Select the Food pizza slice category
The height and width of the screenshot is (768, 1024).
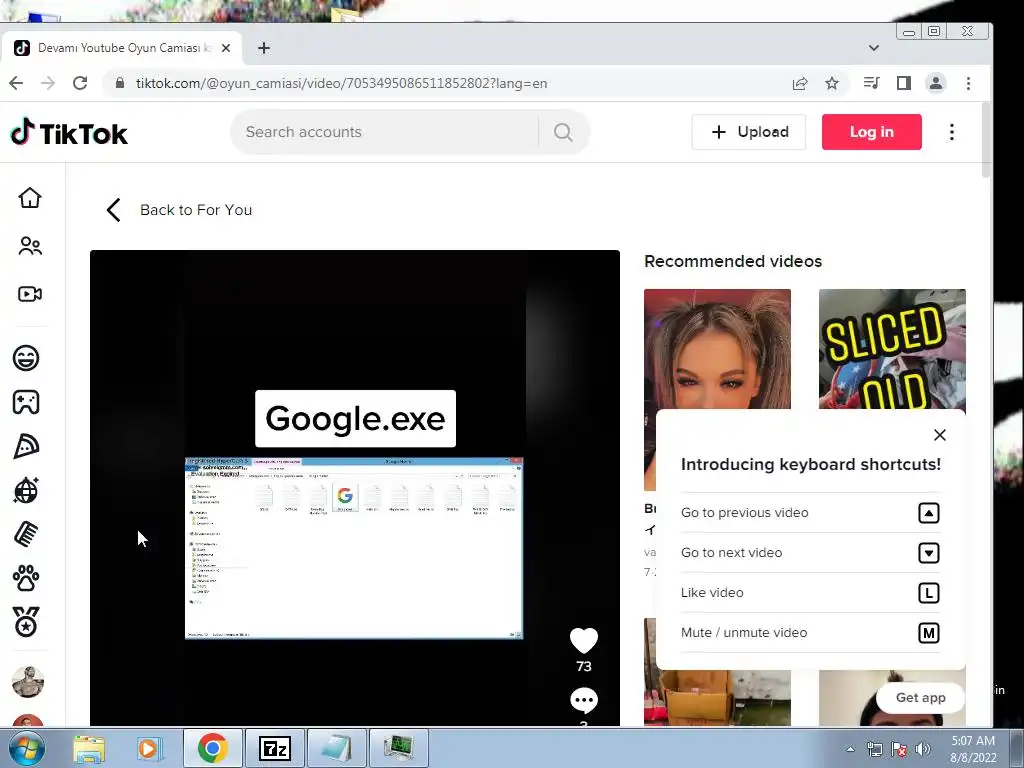(x=26, y=447)
